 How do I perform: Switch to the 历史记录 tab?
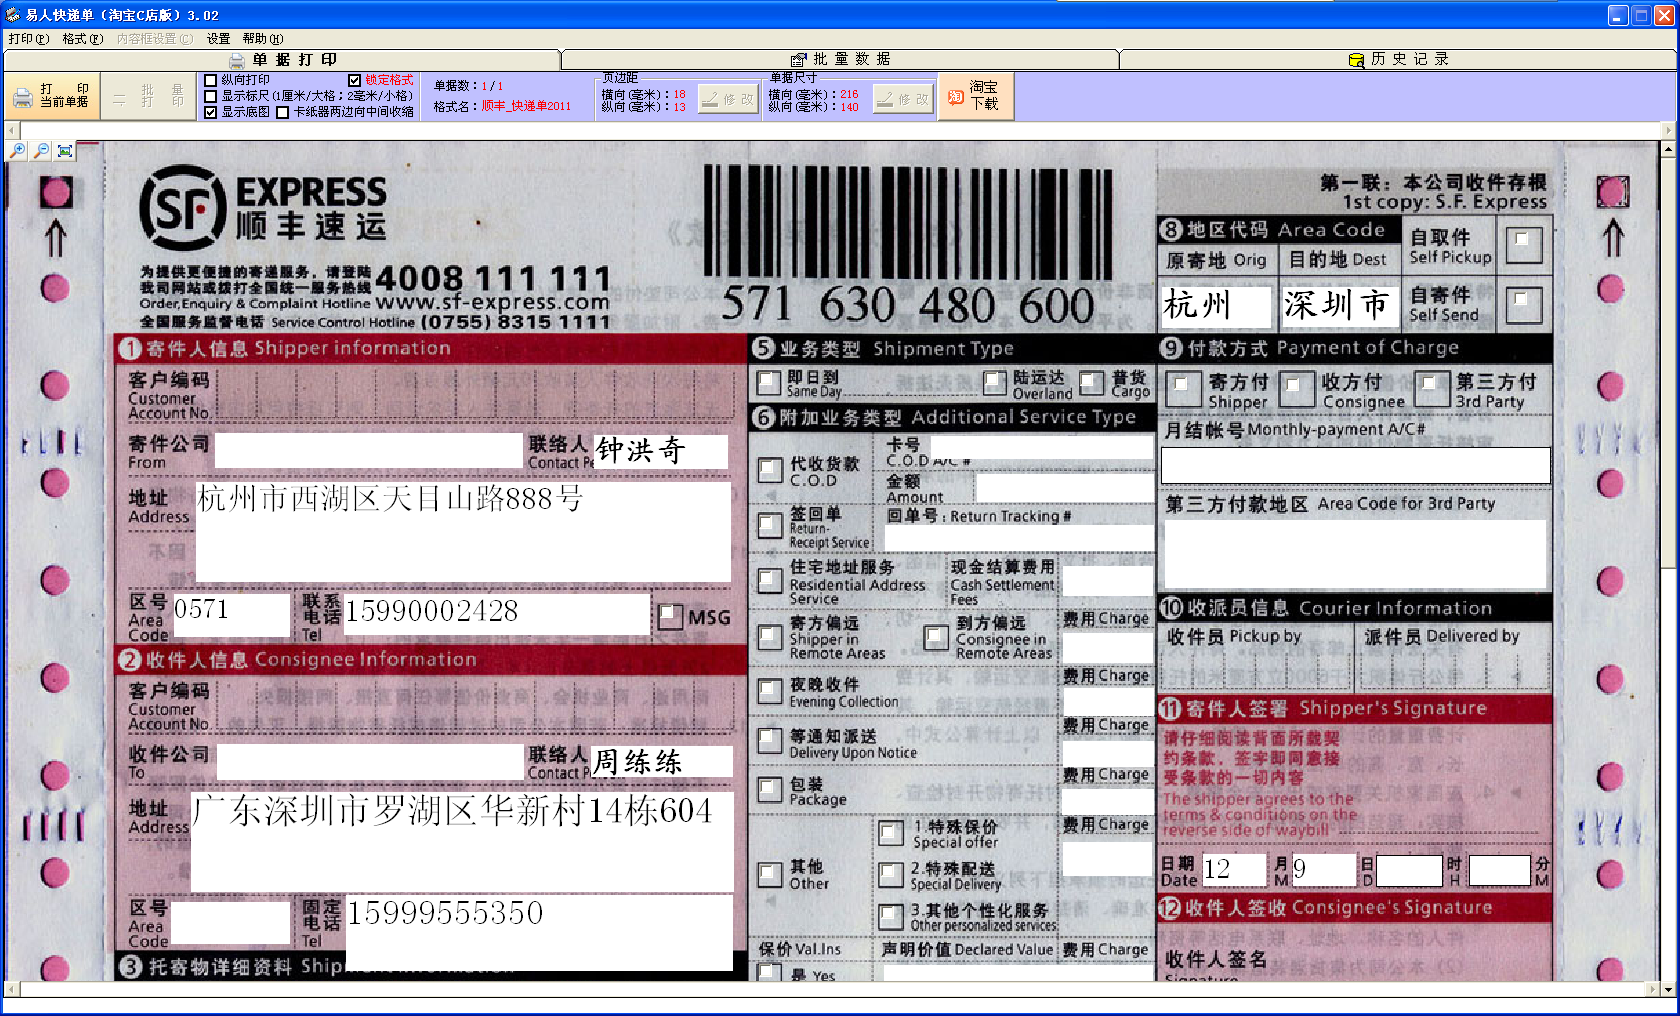[x=1400, y=59]
